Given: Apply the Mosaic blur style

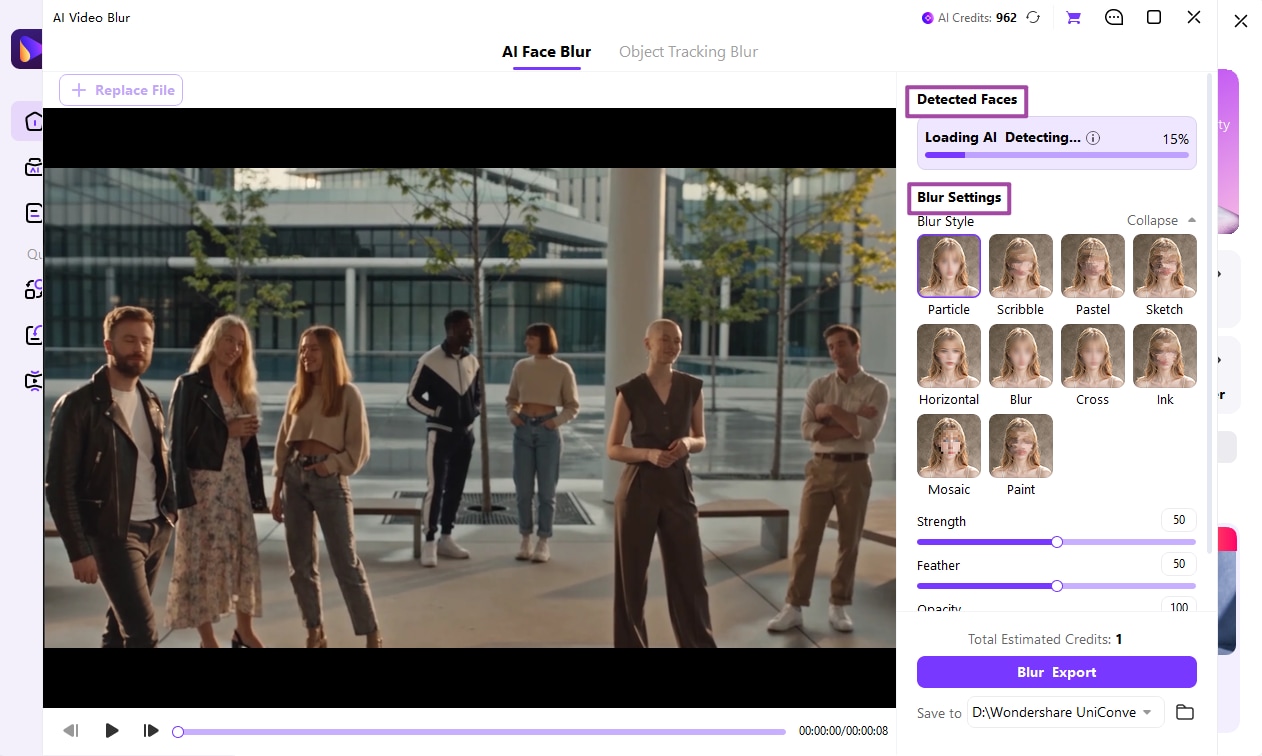Looking at the screenshot, I should 949,446.
